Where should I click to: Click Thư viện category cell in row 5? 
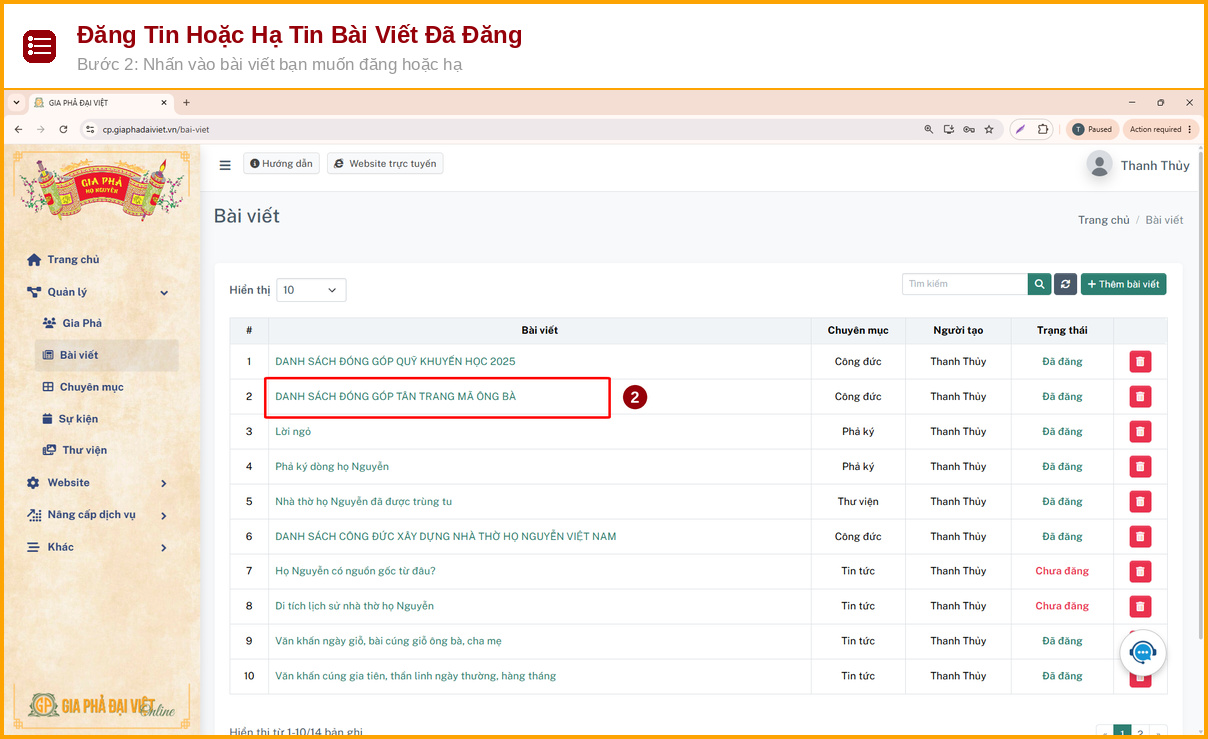[x=858, y=501]
